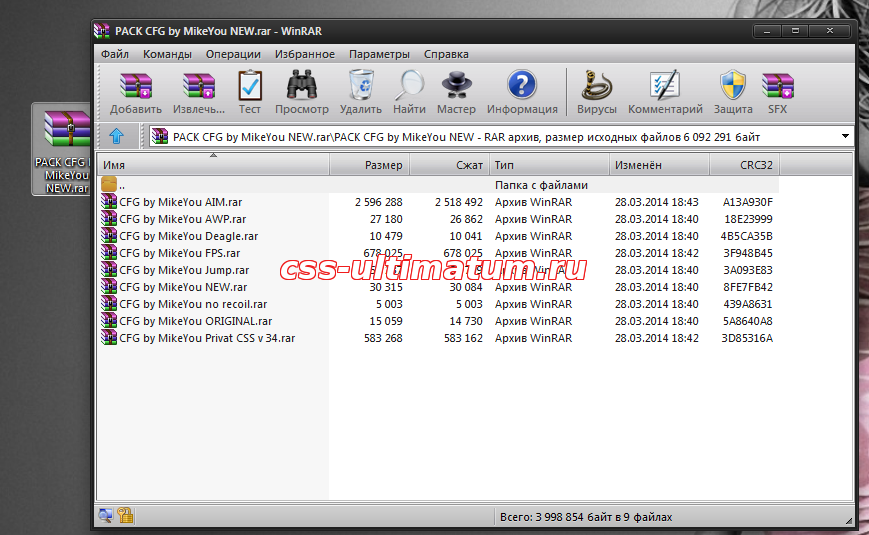Click the CRC value 3D85316A
Viewport: 869px width, 535px height.
(x=747, y=338)
